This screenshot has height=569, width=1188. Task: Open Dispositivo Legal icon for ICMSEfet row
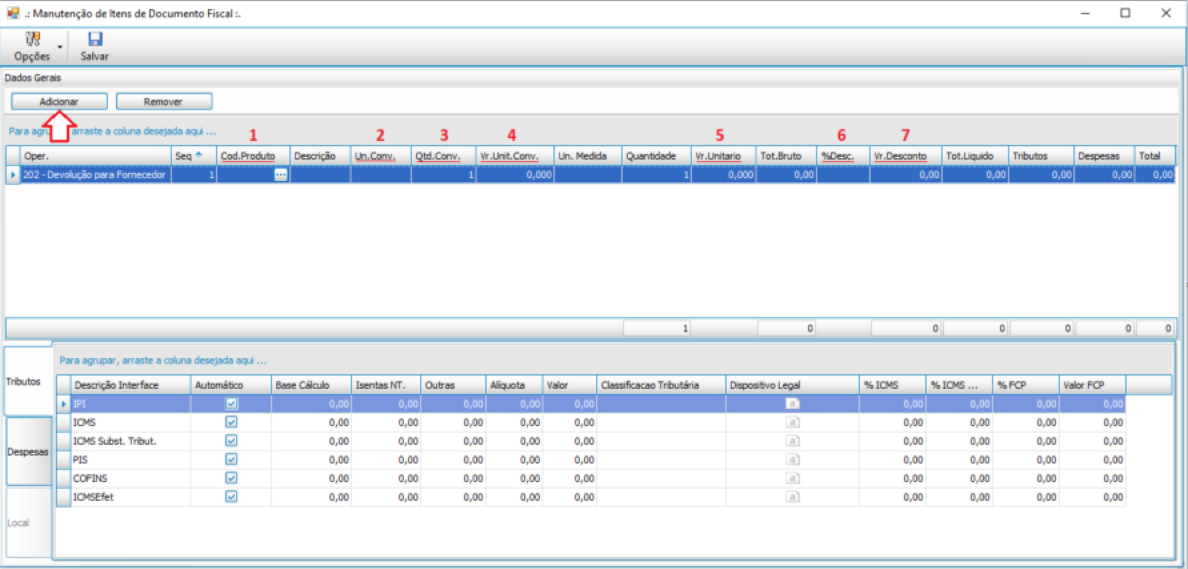click(x=793, y=496)
